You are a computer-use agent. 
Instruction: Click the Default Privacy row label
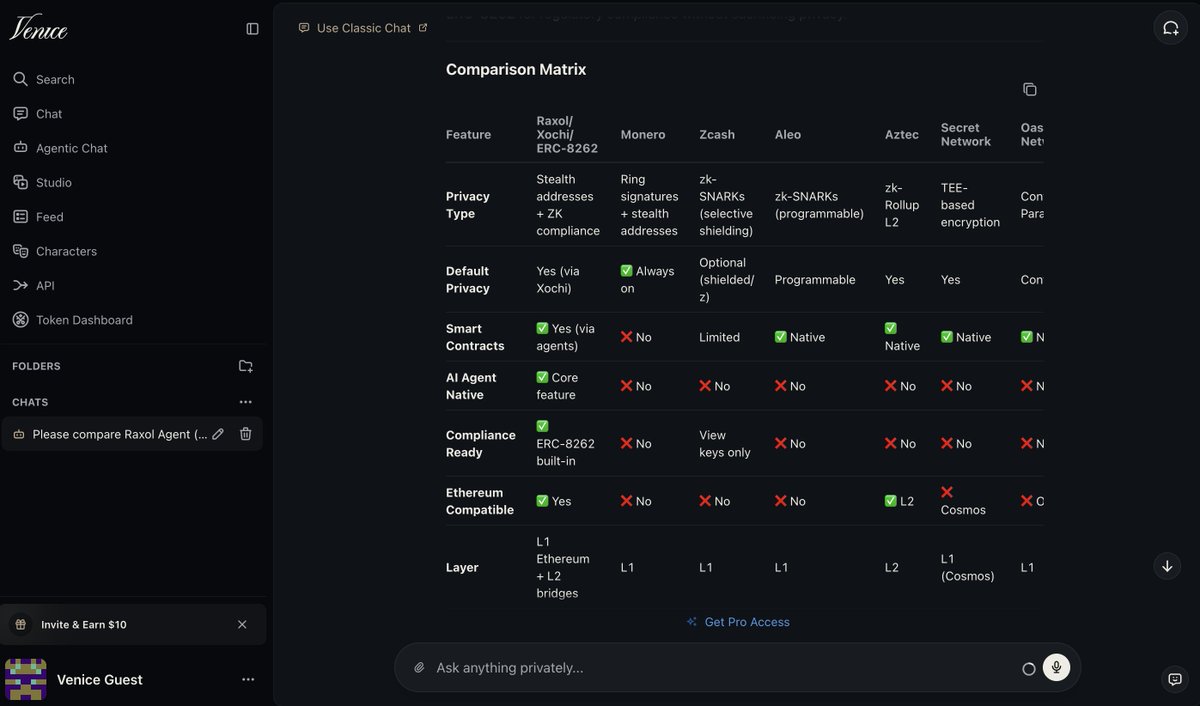point(468,280)
